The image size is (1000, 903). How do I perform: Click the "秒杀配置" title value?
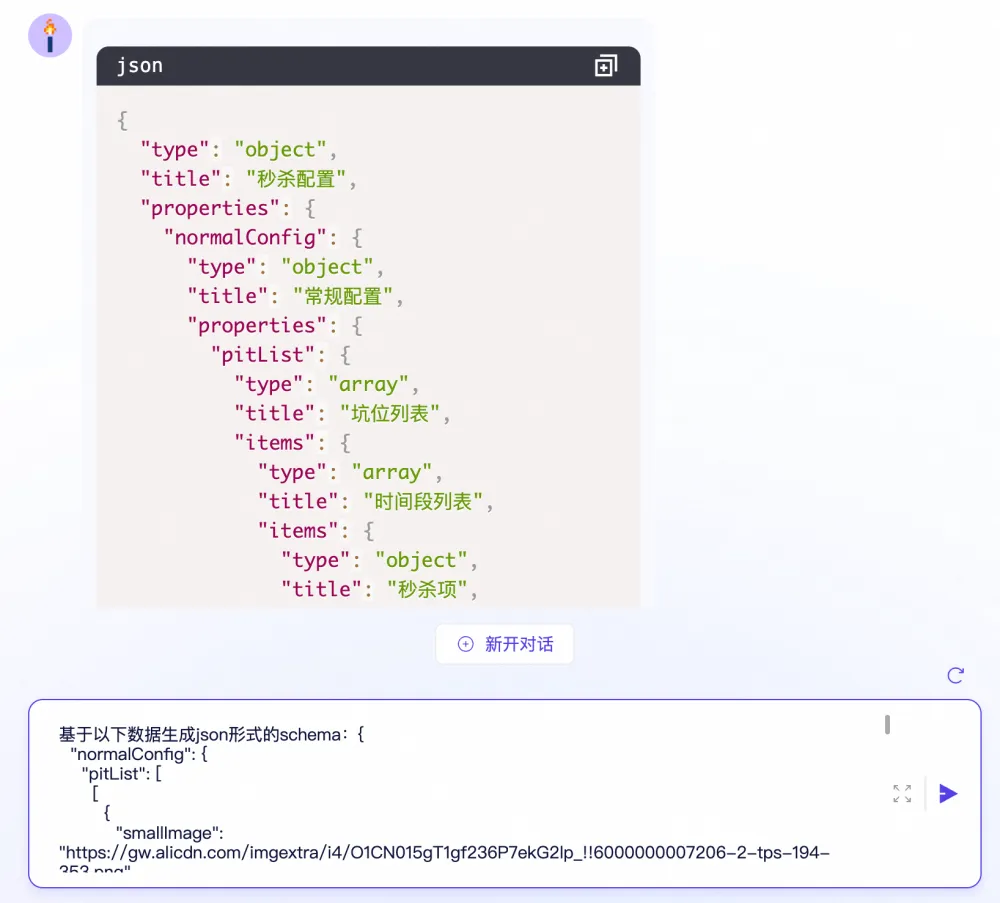click(297, 179)
